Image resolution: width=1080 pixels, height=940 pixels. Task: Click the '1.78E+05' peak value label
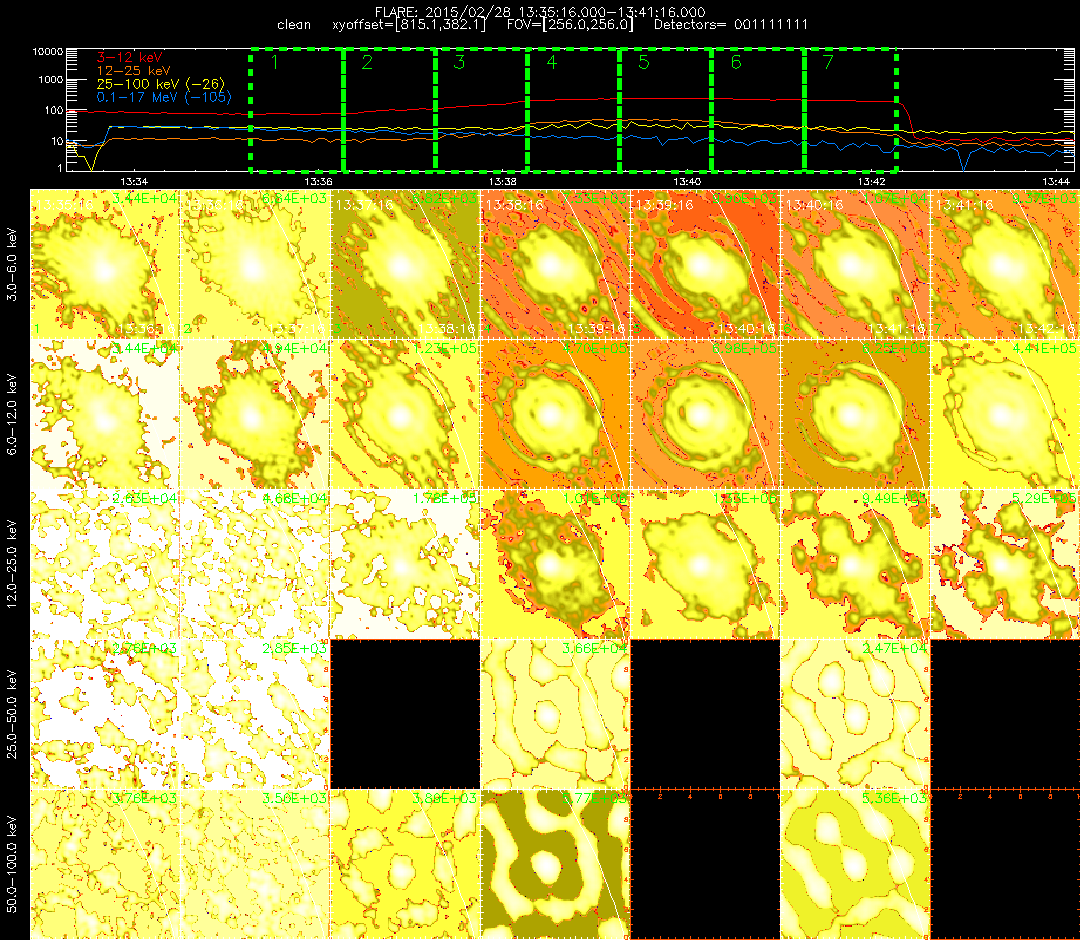click(x=445, y=499)
